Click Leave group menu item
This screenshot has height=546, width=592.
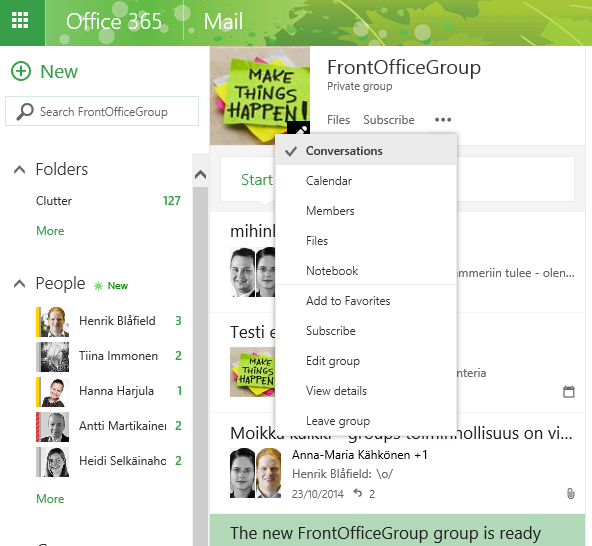click(x=366, y=421)
